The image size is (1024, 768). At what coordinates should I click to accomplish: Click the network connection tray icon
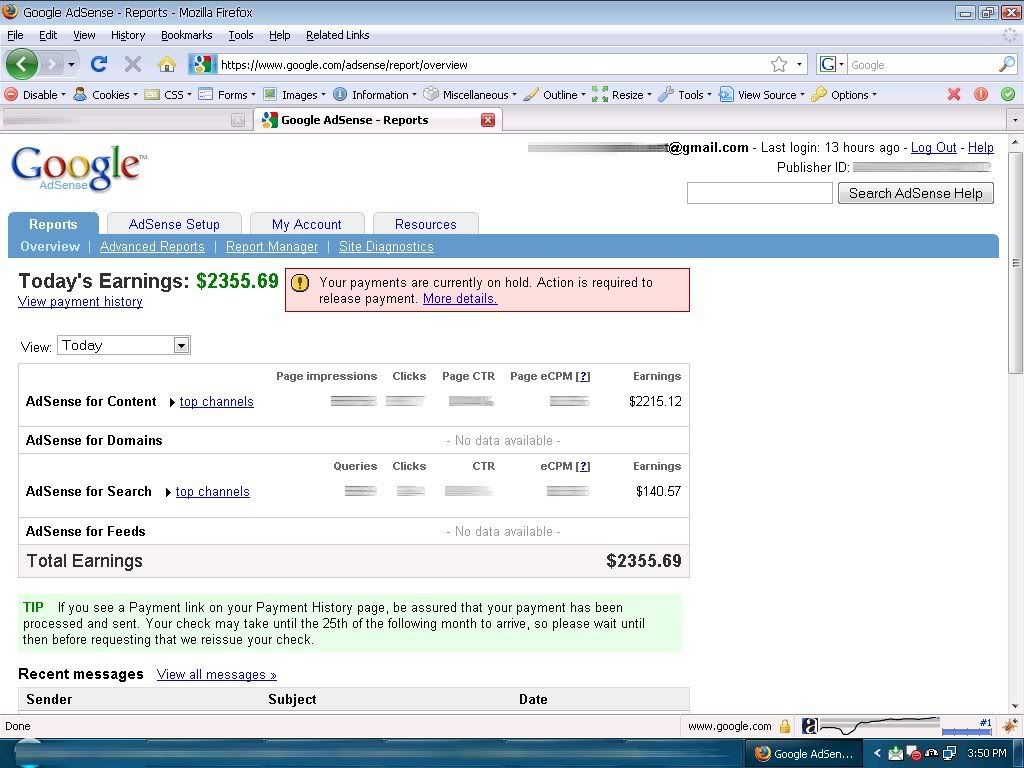point(950,754)
